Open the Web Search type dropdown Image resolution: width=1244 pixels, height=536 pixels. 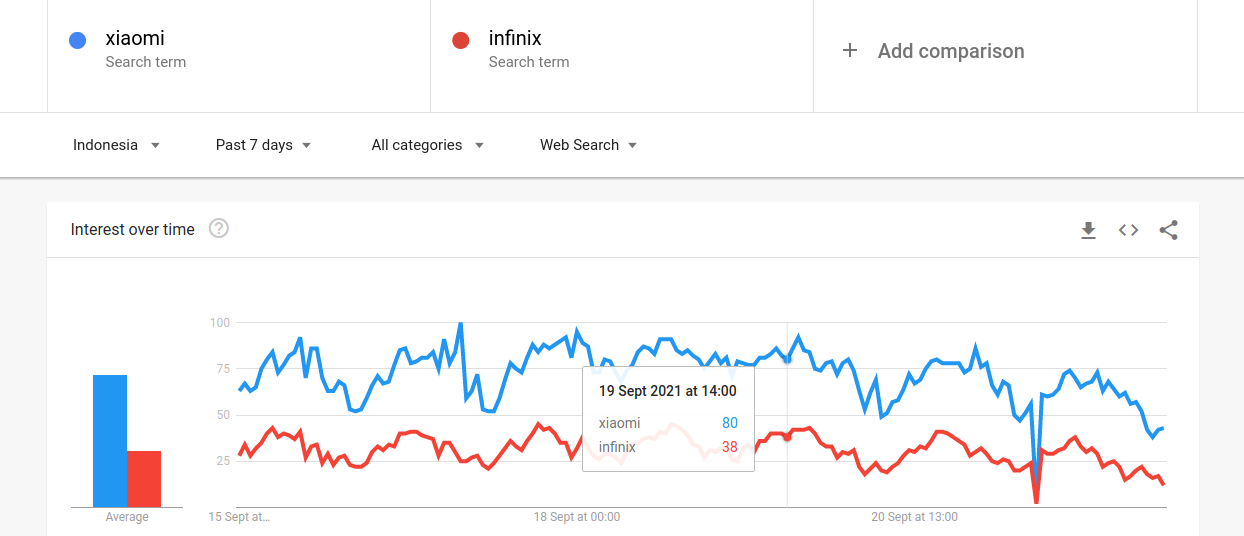click(x=588, y=145)
